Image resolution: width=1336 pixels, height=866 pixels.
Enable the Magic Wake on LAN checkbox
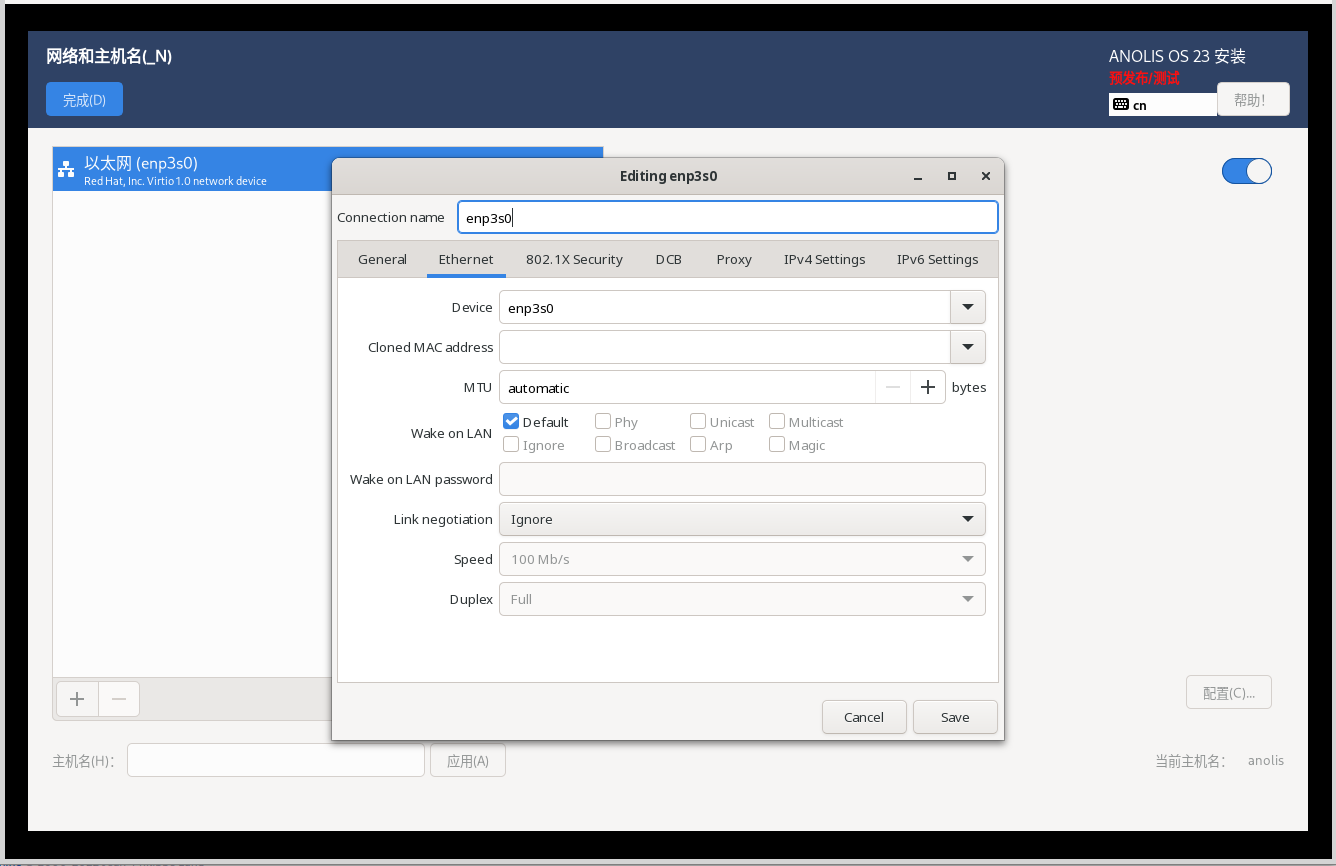tap(777, 445)
